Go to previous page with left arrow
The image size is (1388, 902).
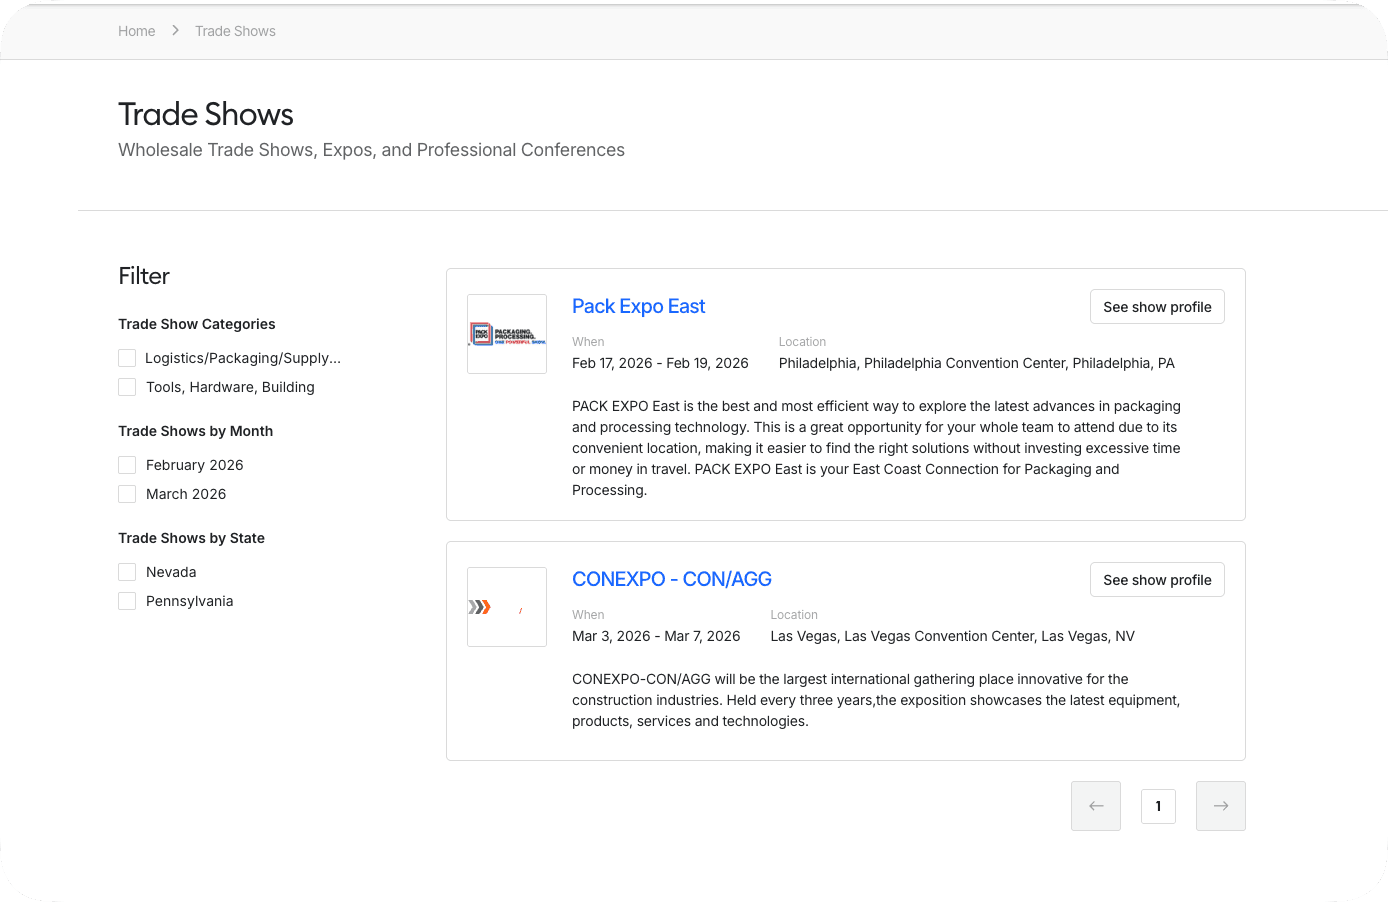(x=1096, y=806)
